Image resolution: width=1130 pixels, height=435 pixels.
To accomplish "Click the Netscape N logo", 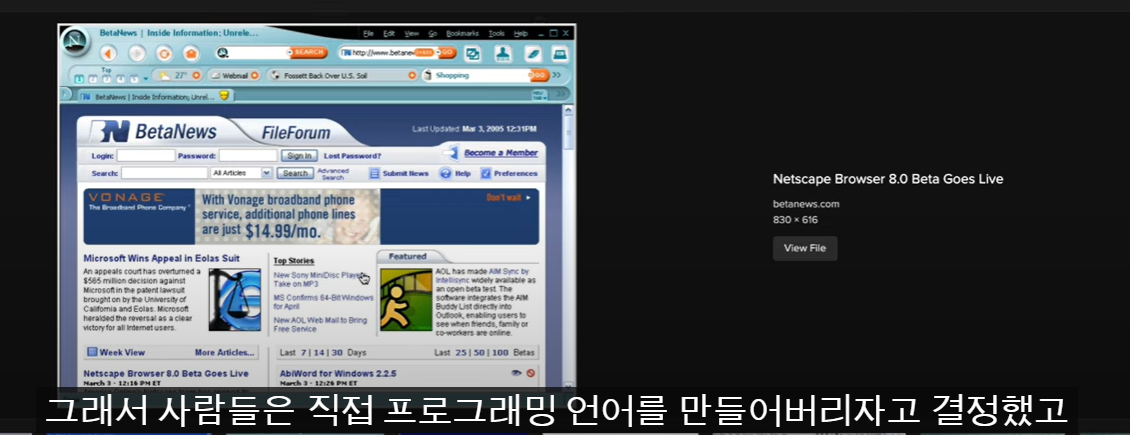I will tap(76, 40).
